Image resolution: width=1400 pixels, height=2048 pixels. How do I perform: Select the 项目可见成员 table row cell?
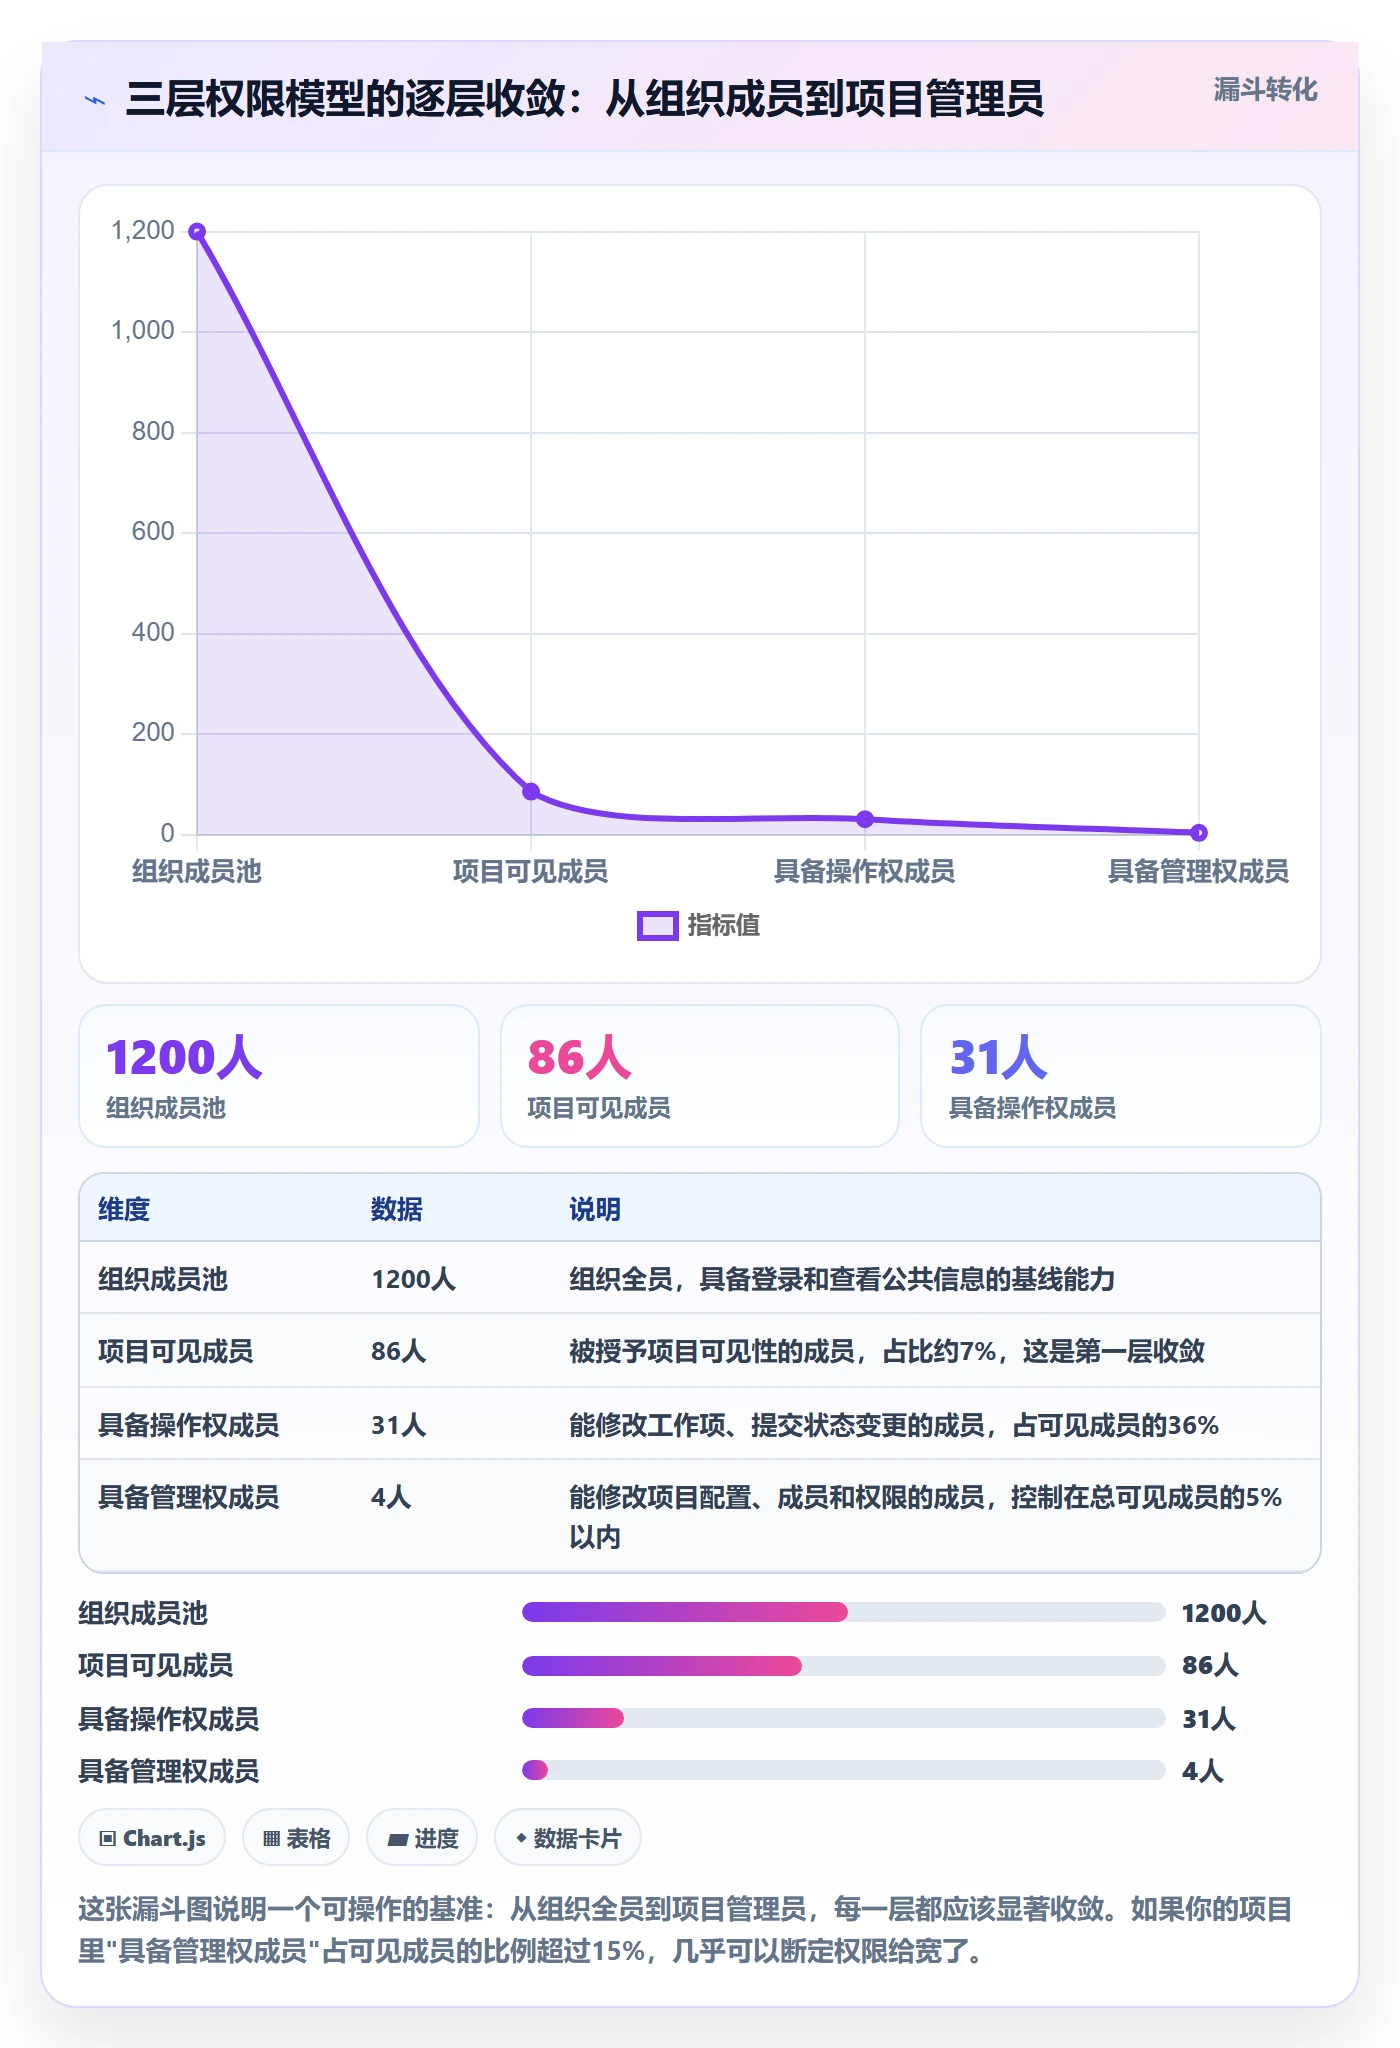176,1351
